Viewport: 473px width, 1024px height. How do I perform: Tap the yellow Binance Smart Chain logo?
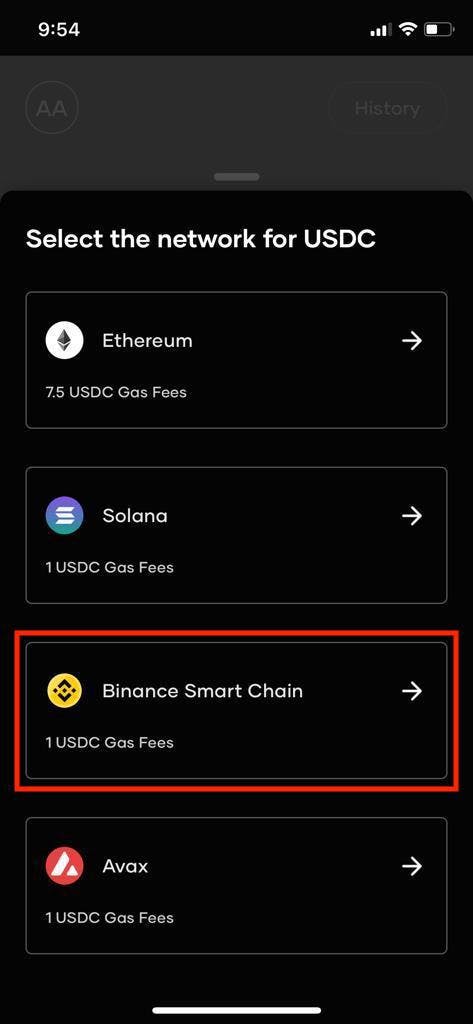point(64,691)
